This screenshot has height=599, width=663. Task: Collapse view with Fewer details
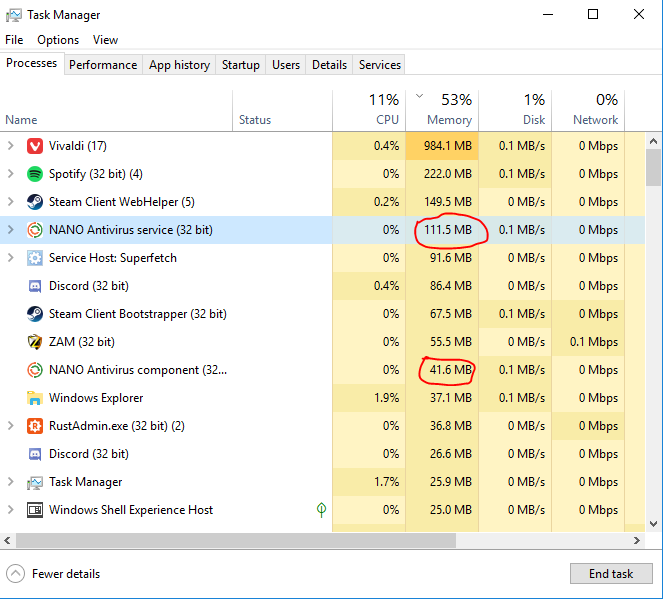pyautogui.click(x=54, y=574)
